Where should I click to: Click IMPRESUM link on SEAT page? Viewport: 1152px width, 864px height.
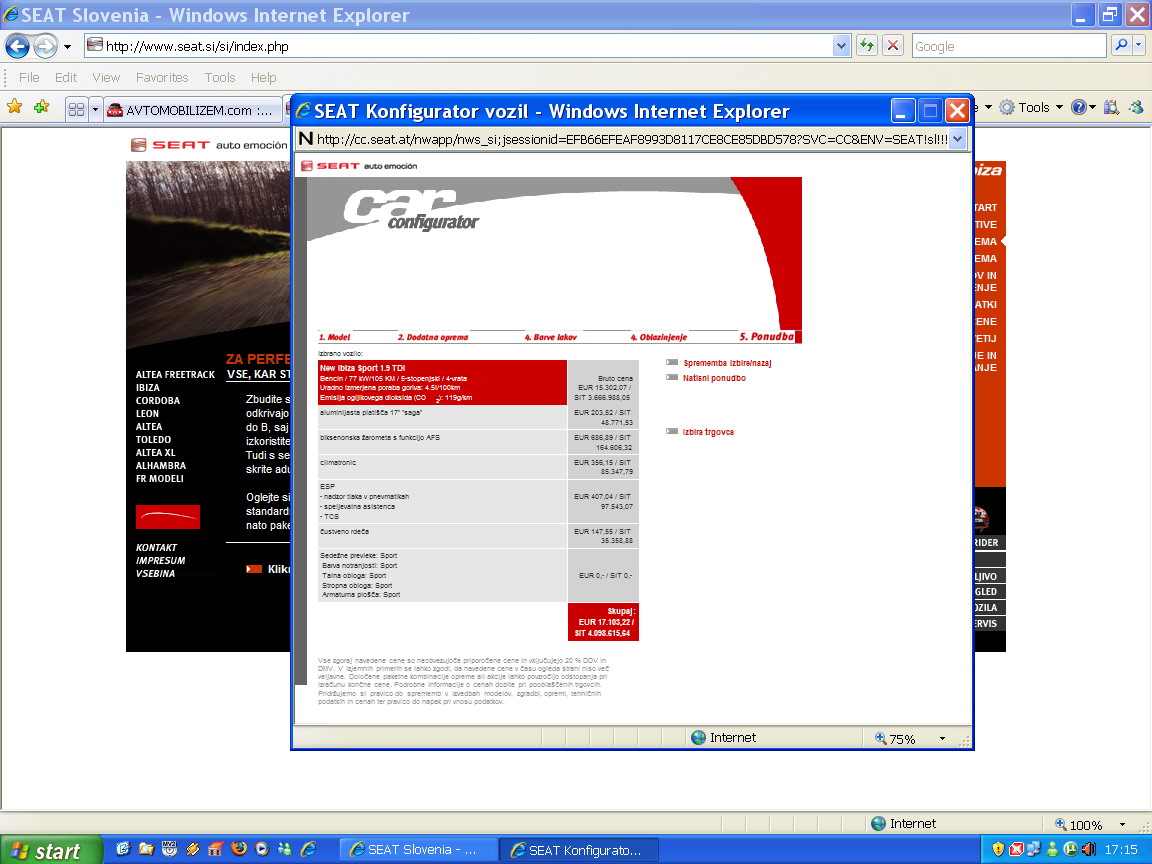tap(160, 561)
